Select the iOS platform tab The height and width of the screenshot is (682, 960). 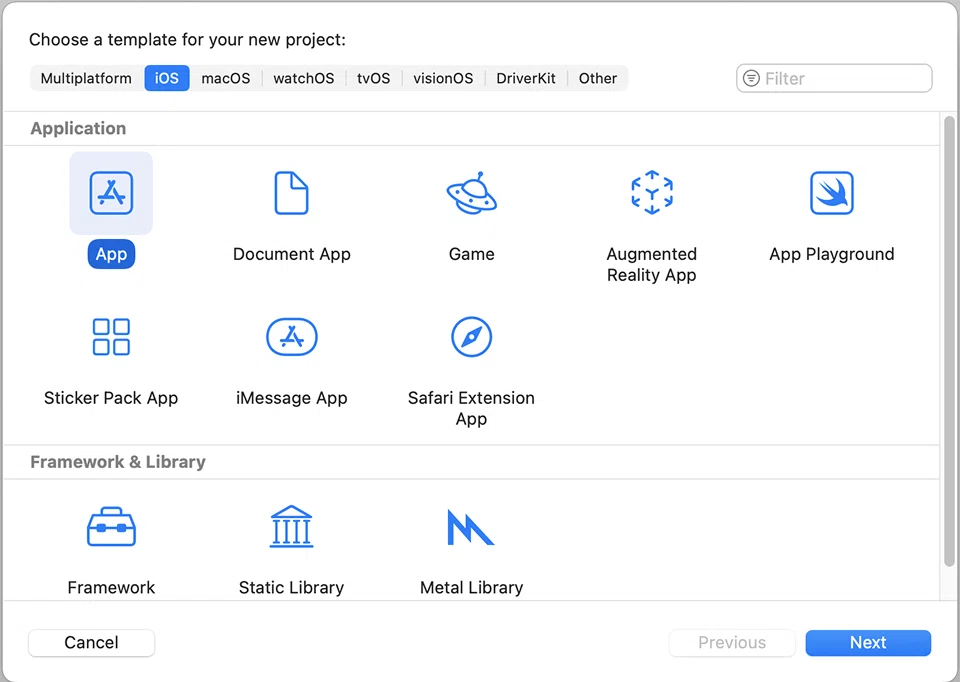167,78
